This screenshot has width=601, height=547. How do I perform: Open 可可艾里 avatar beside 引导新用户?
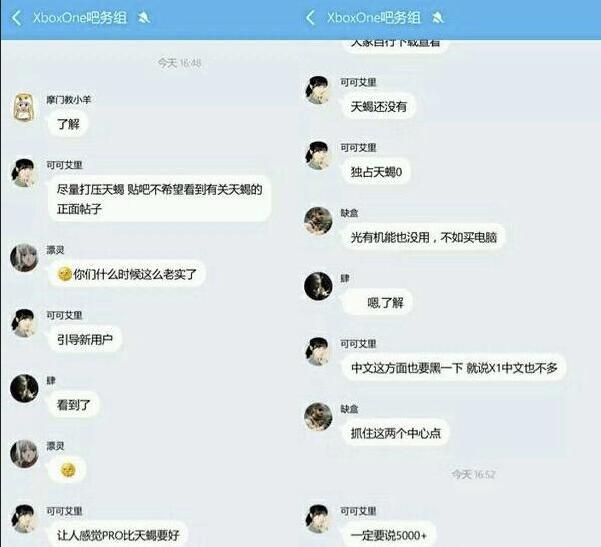[24, 323]
